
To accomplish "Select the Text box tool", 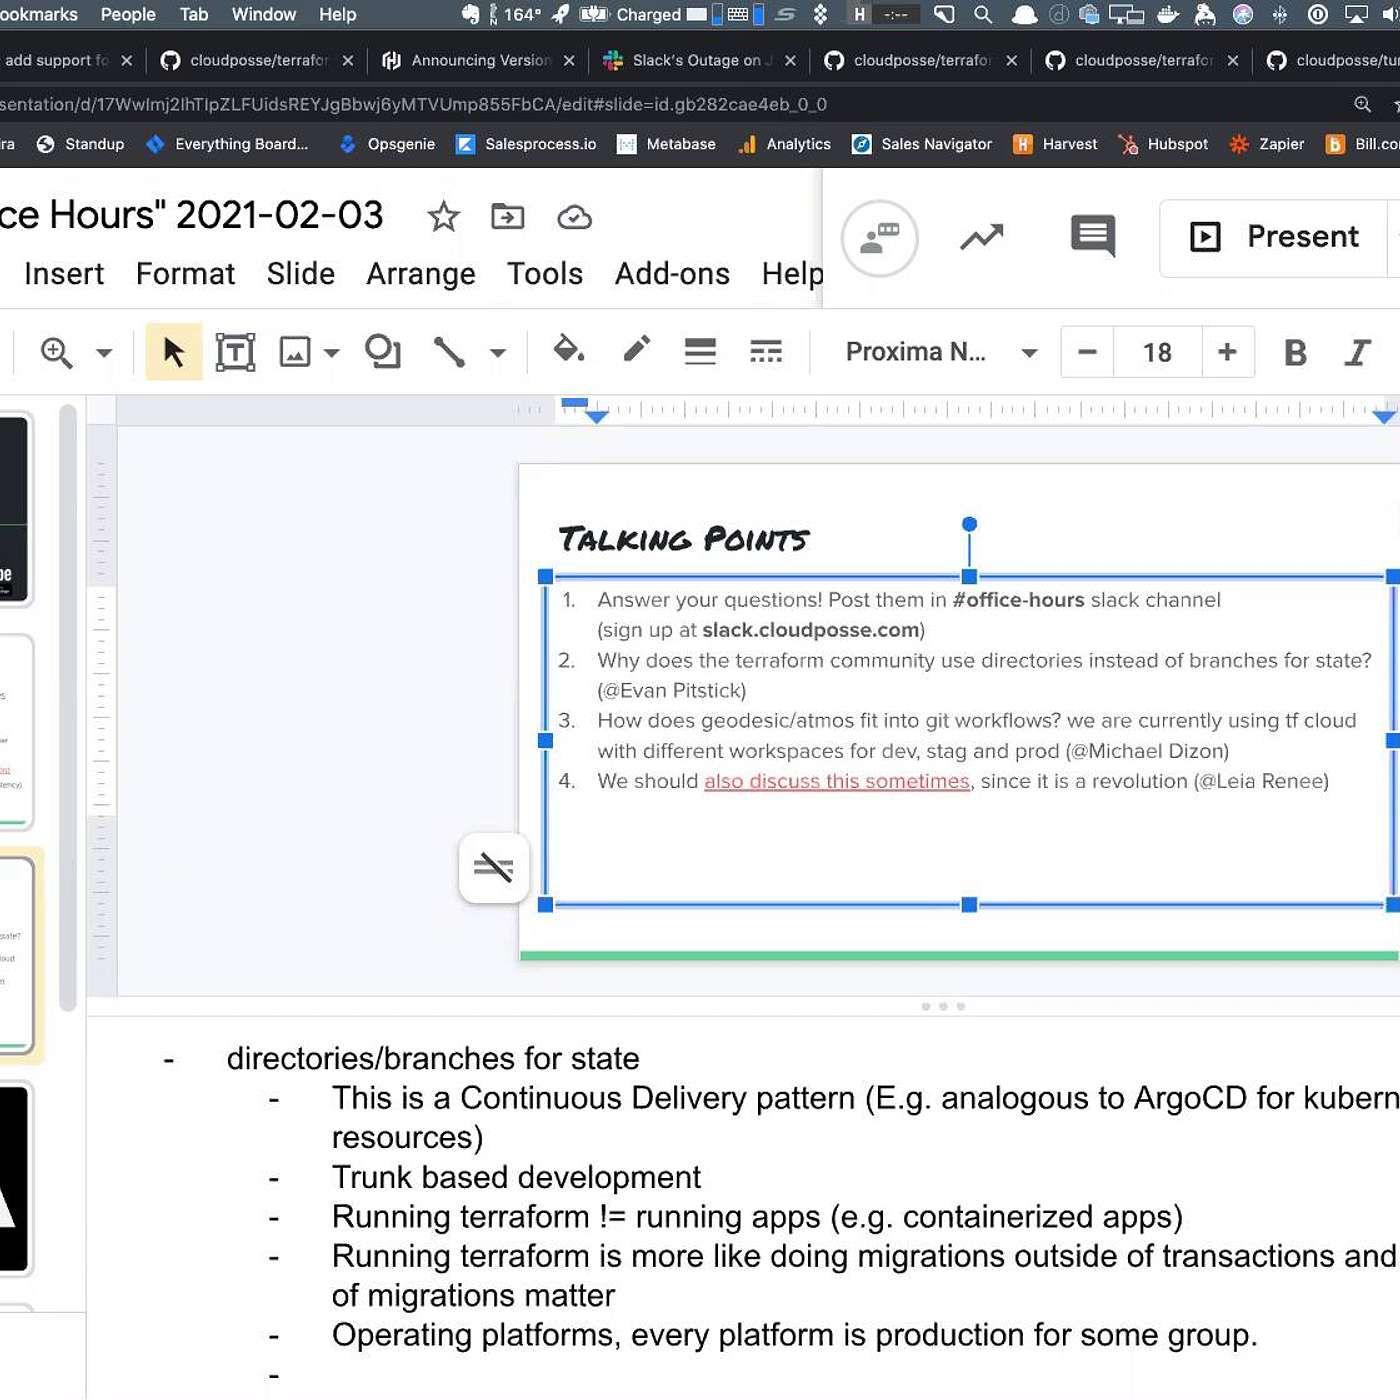I will pos(235,352).
